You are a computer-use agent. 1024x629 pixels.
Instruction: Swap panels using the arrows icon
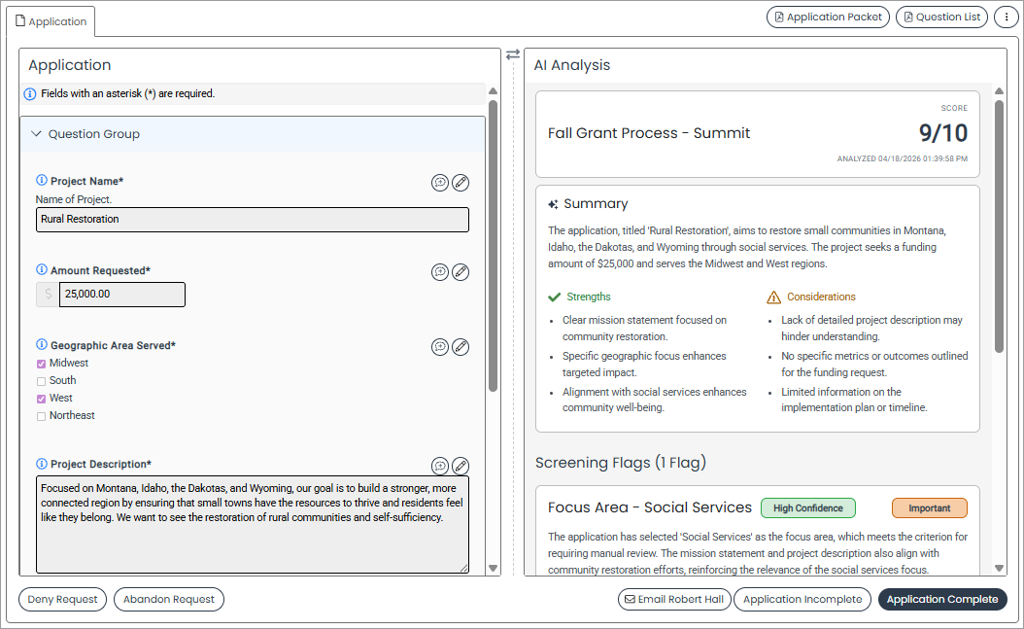click(513, 55)
